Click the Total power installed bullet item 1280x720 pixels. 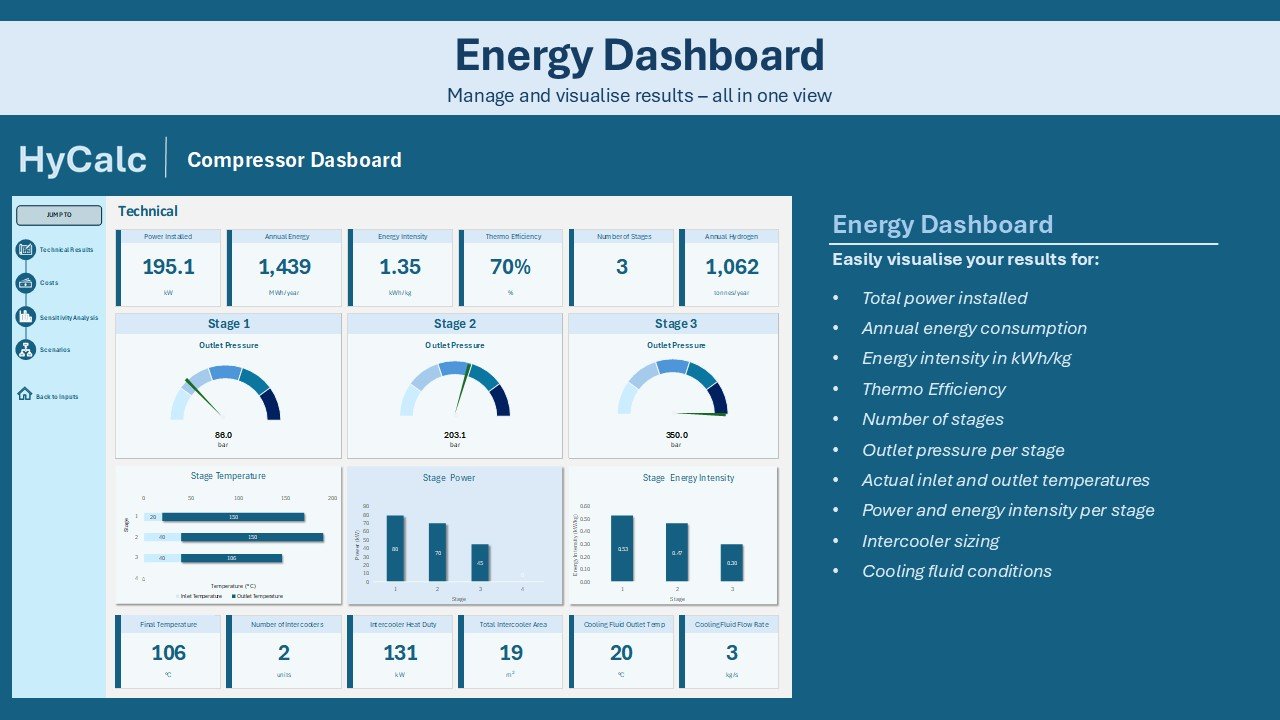[946, 297]
